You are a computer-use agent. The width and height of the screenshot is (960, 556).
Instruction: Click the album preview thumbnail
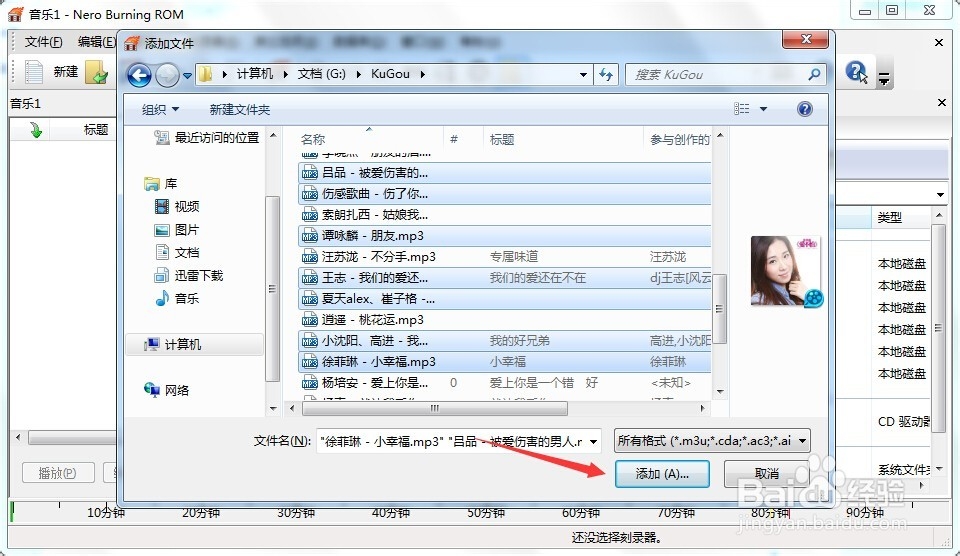786,271
